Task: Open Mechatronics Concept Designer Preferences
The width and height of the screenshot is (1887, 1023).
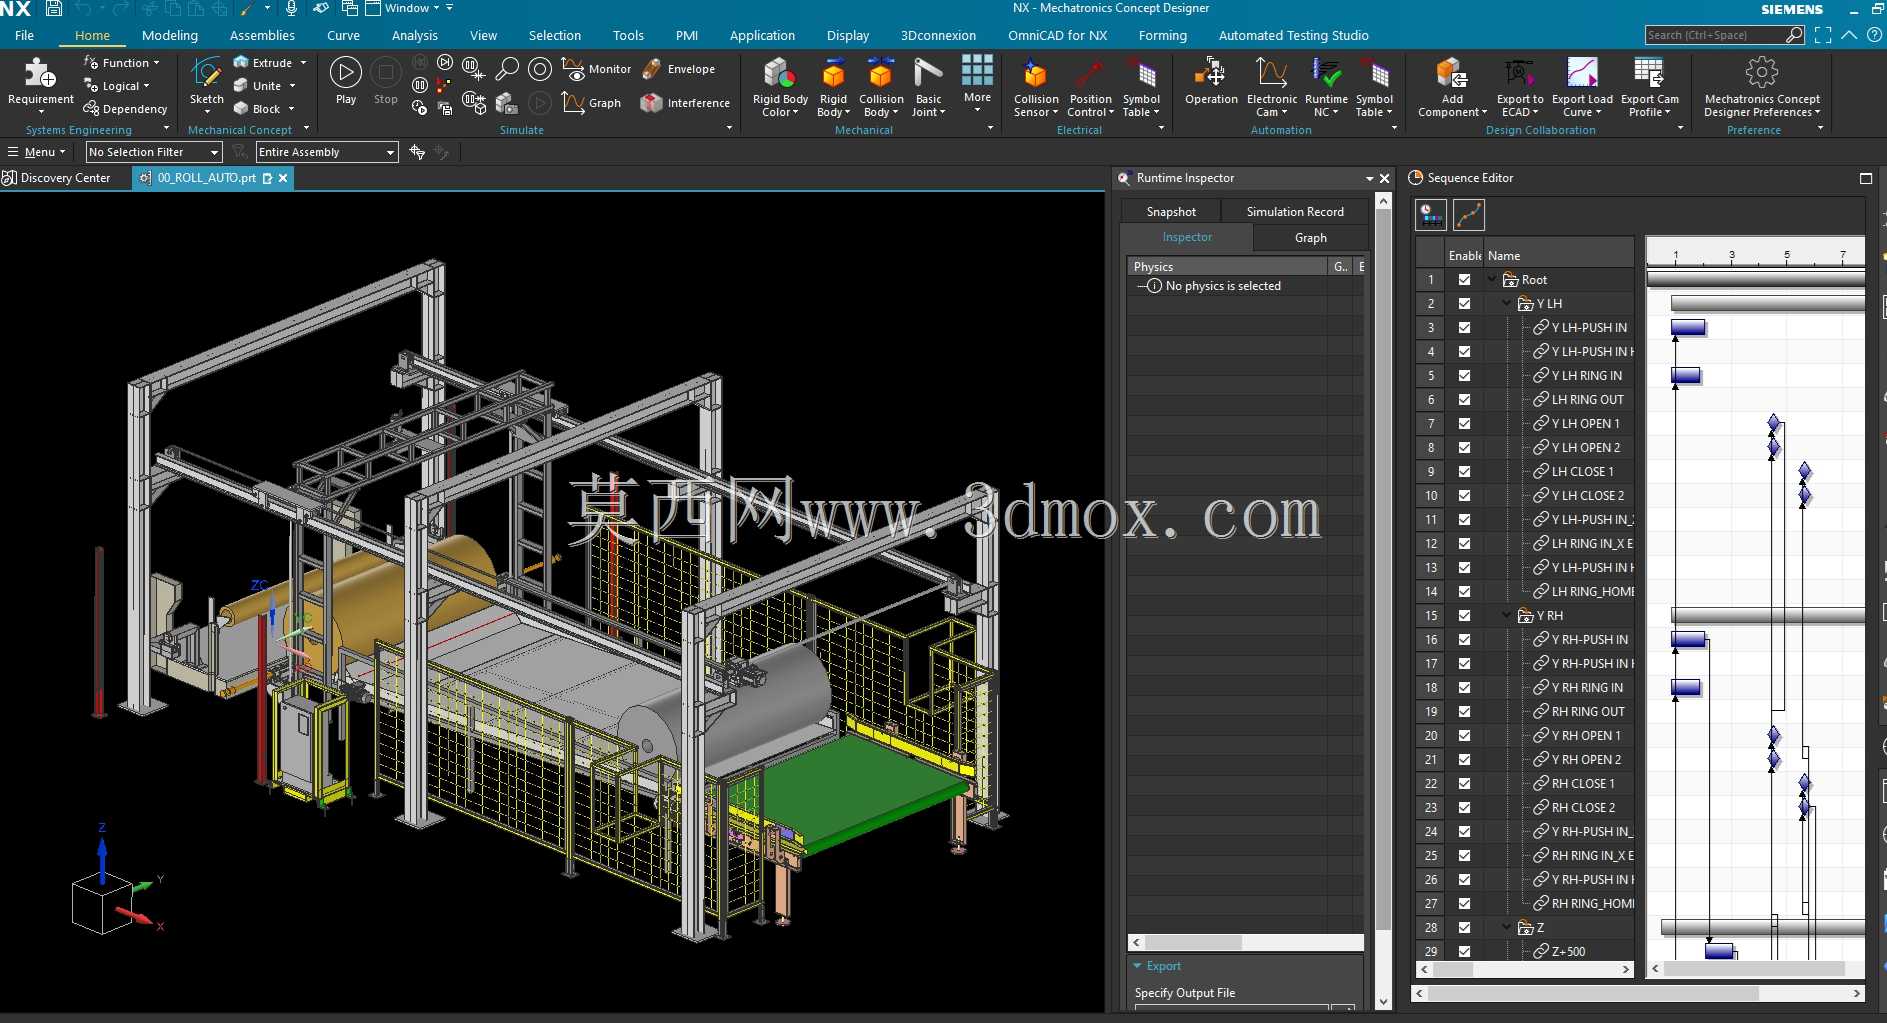Action: tap(1762, 86)
